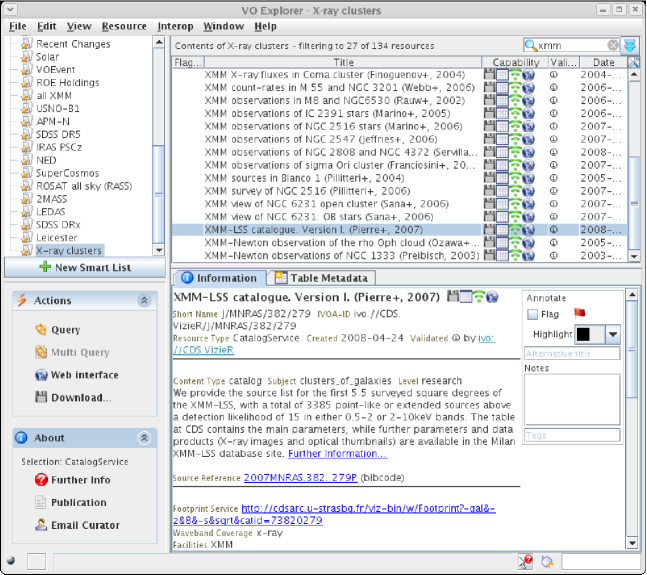The image size is (647, 575).
Task: Open the table column chooser icon
Action: coord(633,62)
